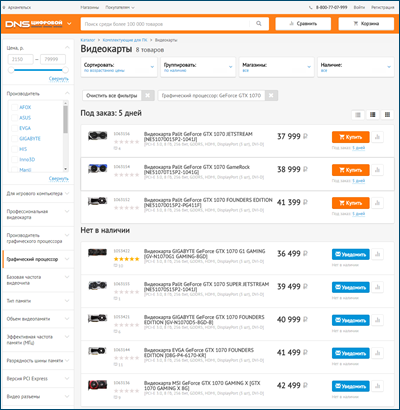
Task: Click Уведомить for MSI GAMING X
Action: tap(350, 386)
